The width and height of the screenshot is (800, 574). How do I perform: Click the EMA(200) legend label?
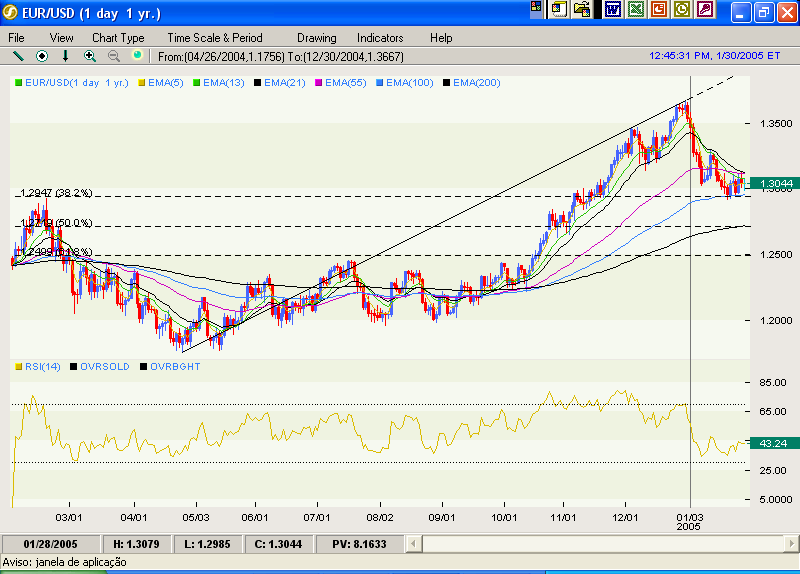[x=476, y=82]
